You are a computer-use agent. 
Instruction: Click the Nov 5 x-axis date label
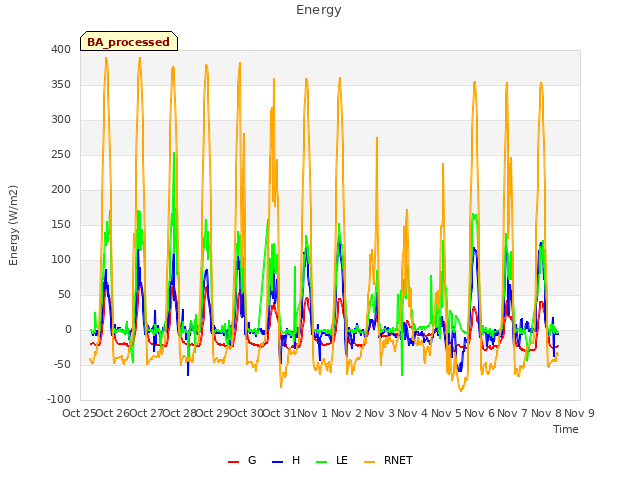446,413
